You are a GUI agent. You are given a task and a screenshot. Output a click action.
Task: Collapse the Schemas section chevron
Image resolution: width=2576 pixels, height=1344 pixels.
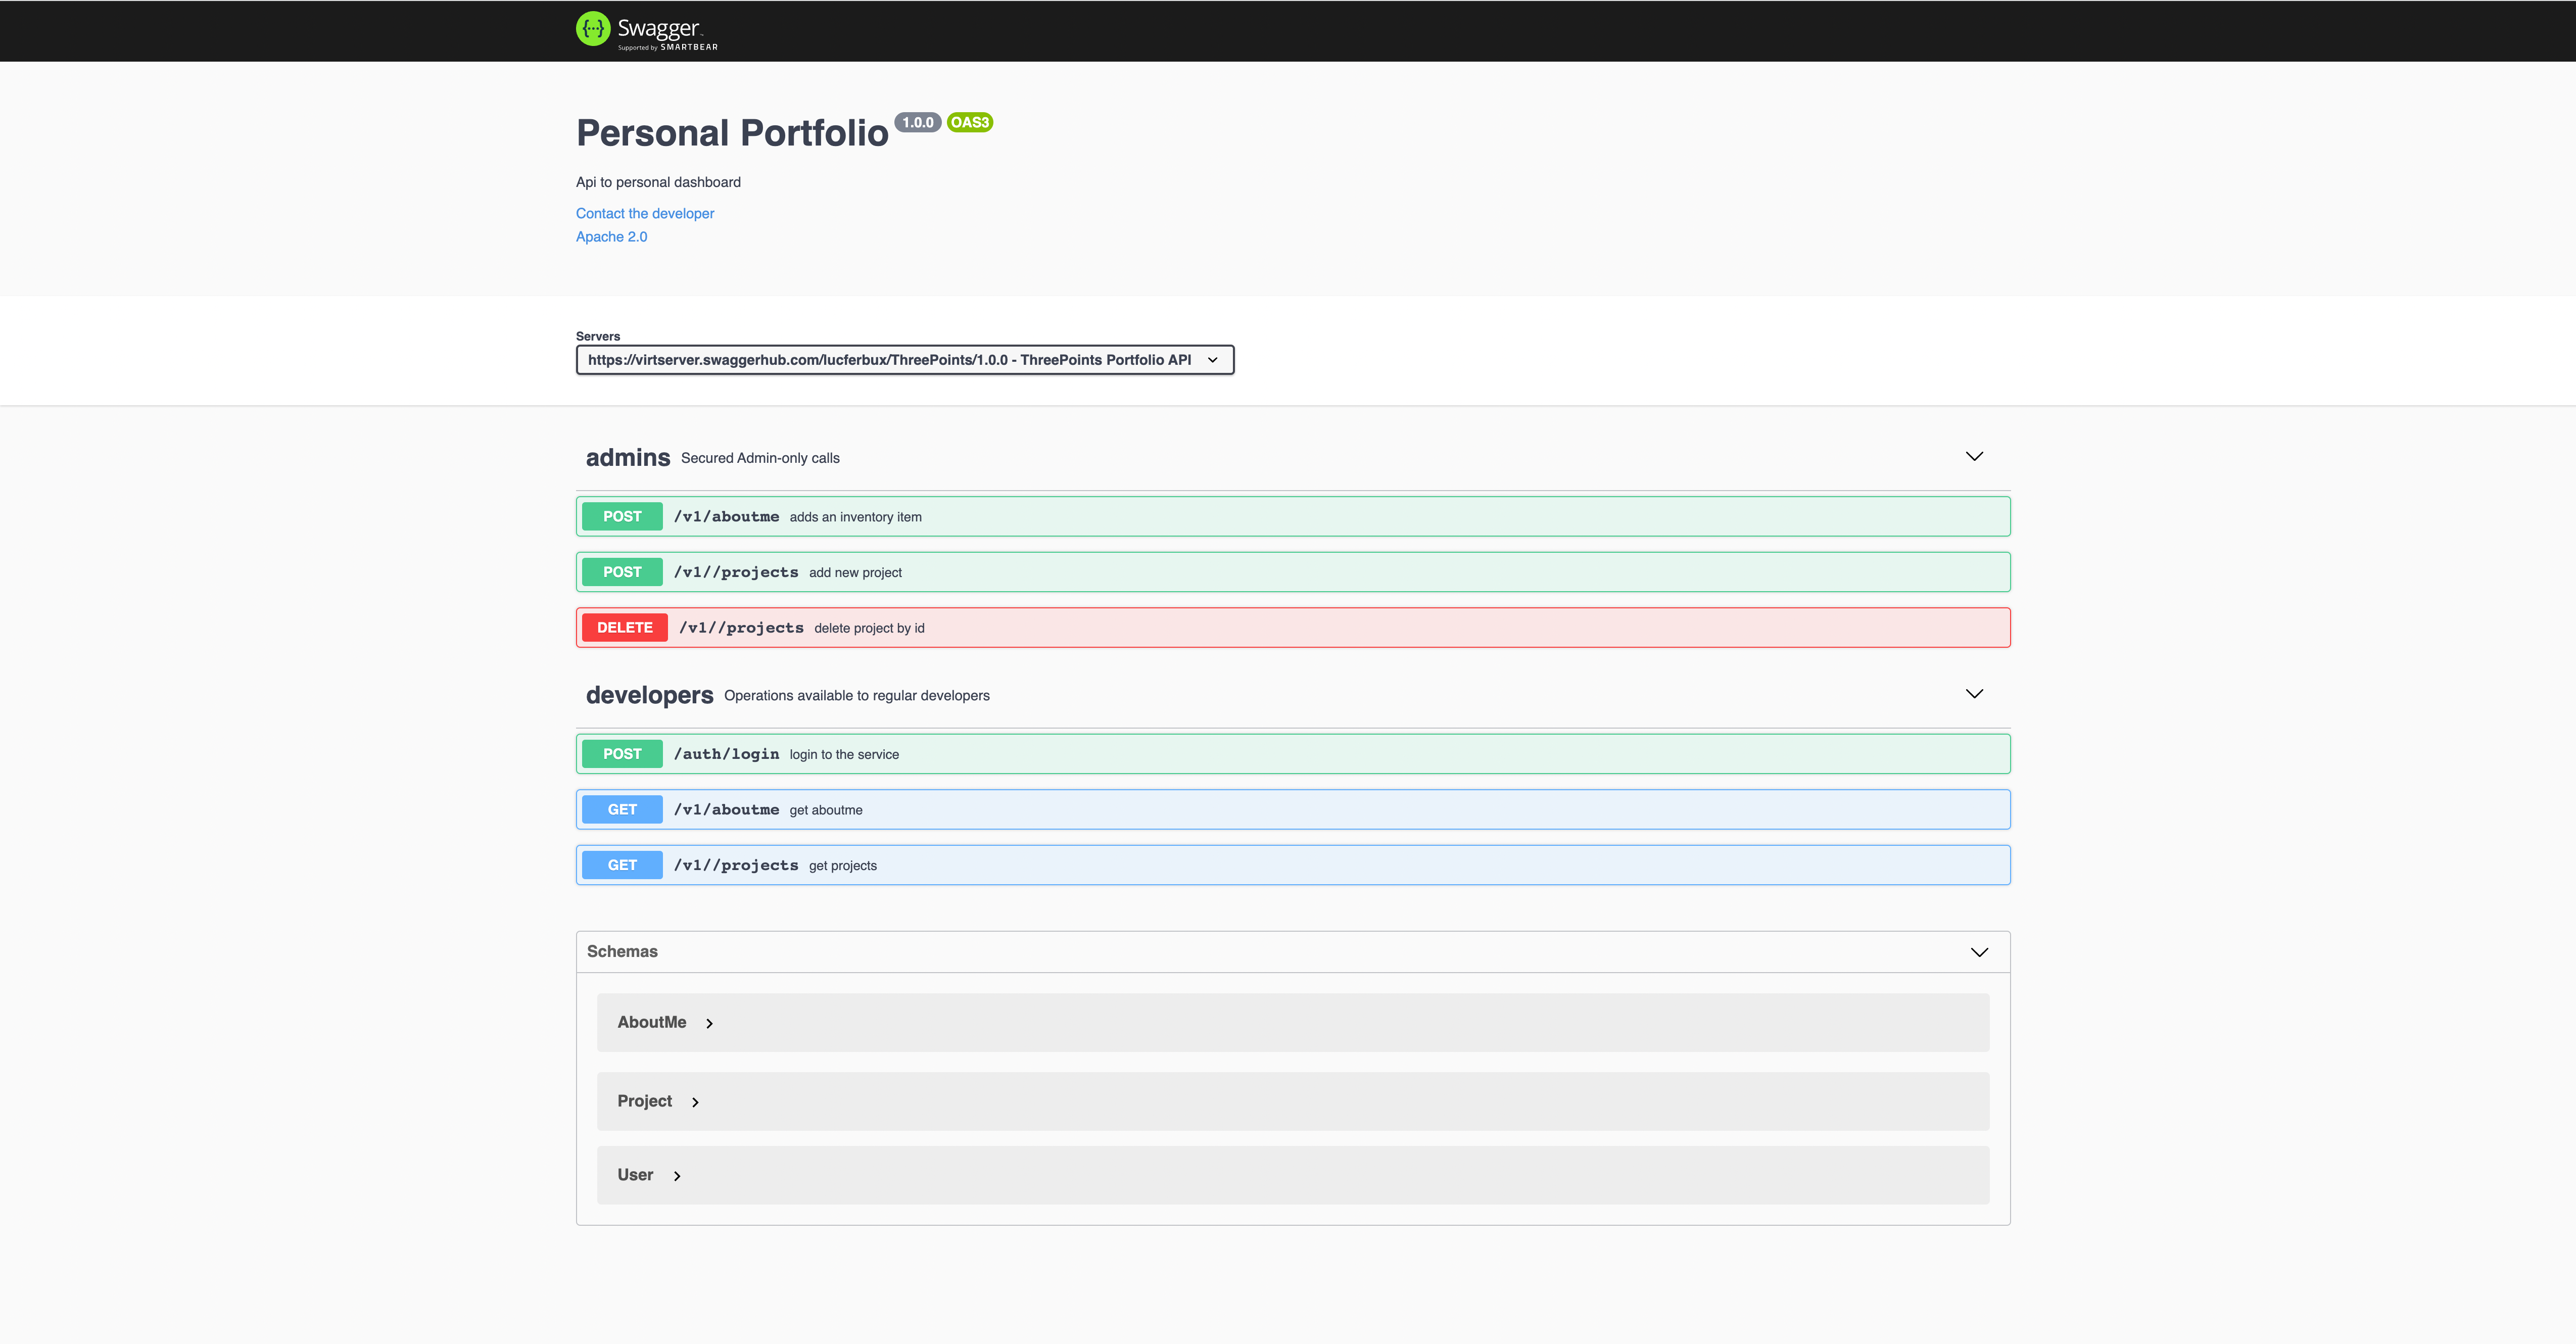[1979, 952]
